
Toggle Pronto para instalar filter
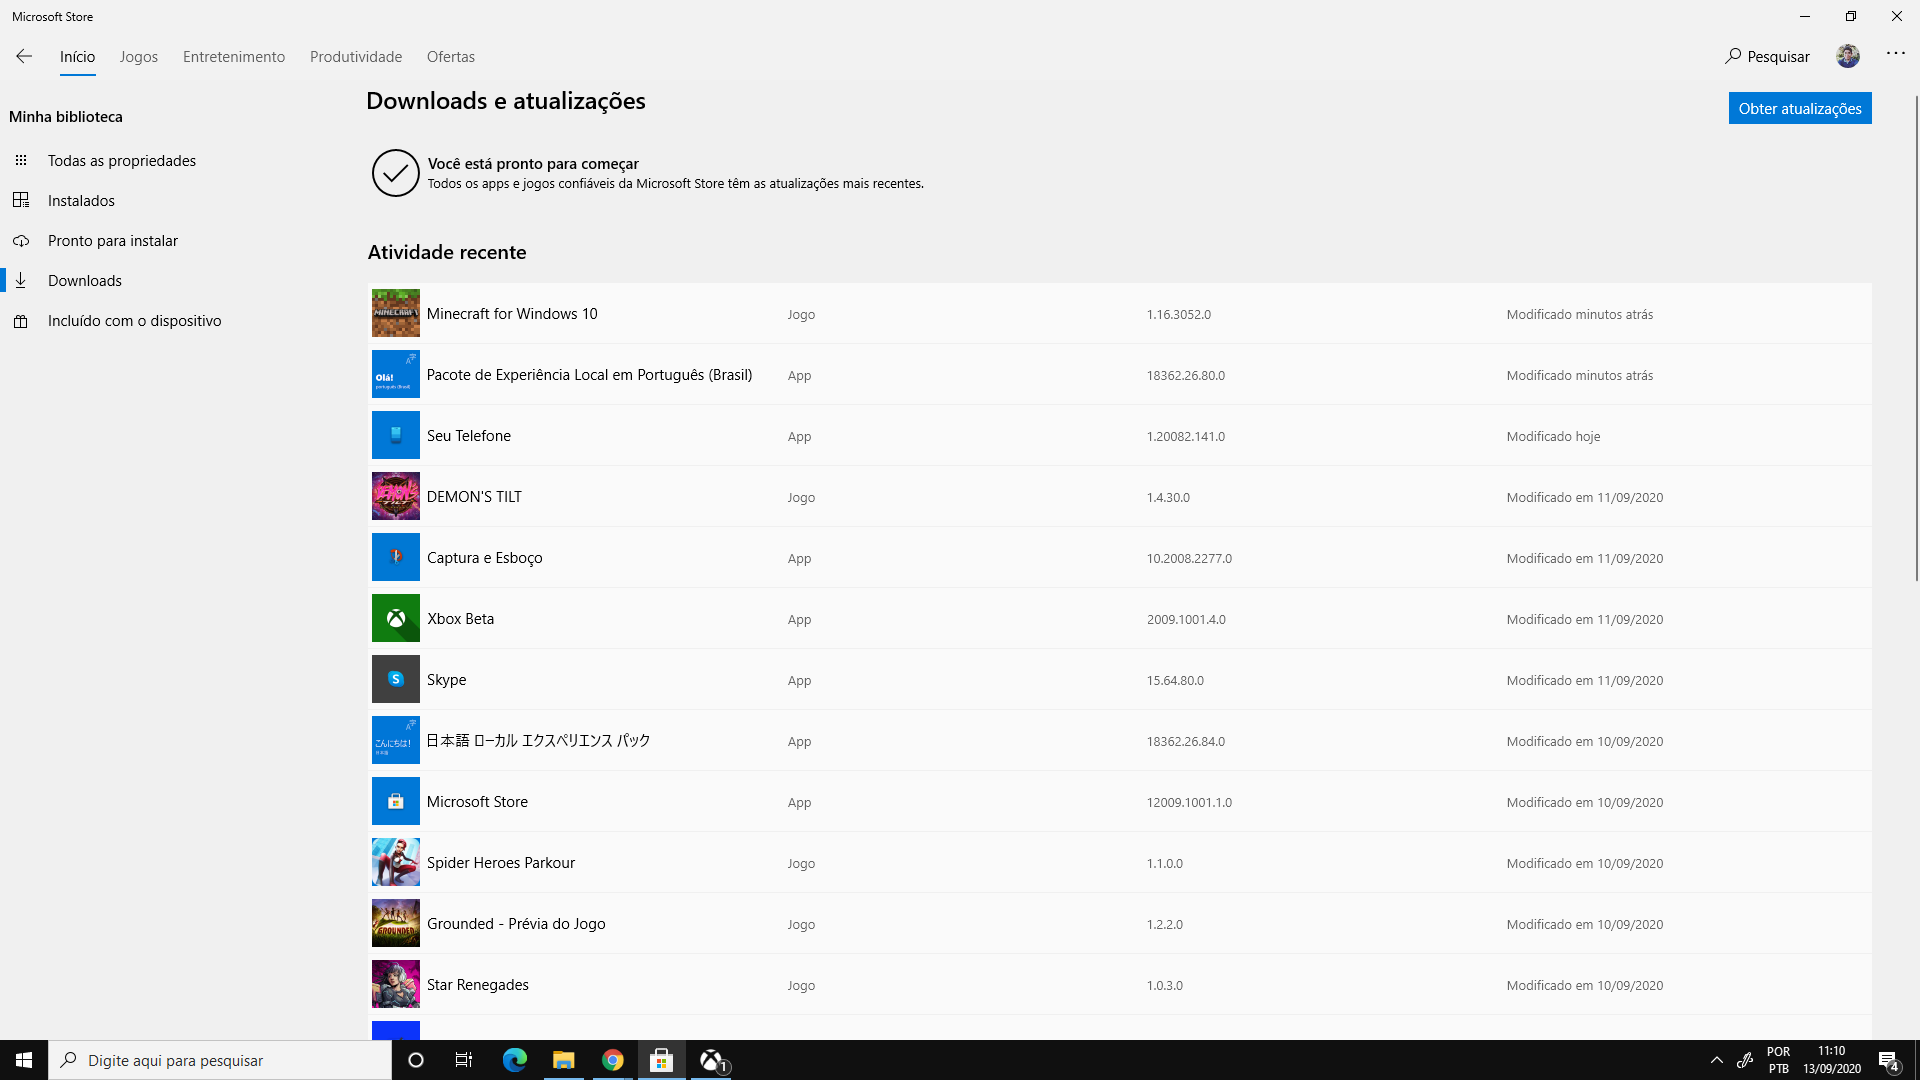click(113, 240)
